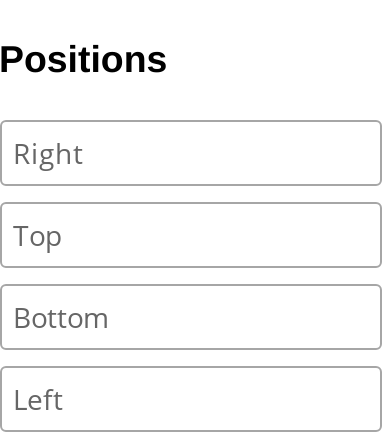Place cursor in the Bottom text box
382x432 pixels.
[x=191, y=317]
